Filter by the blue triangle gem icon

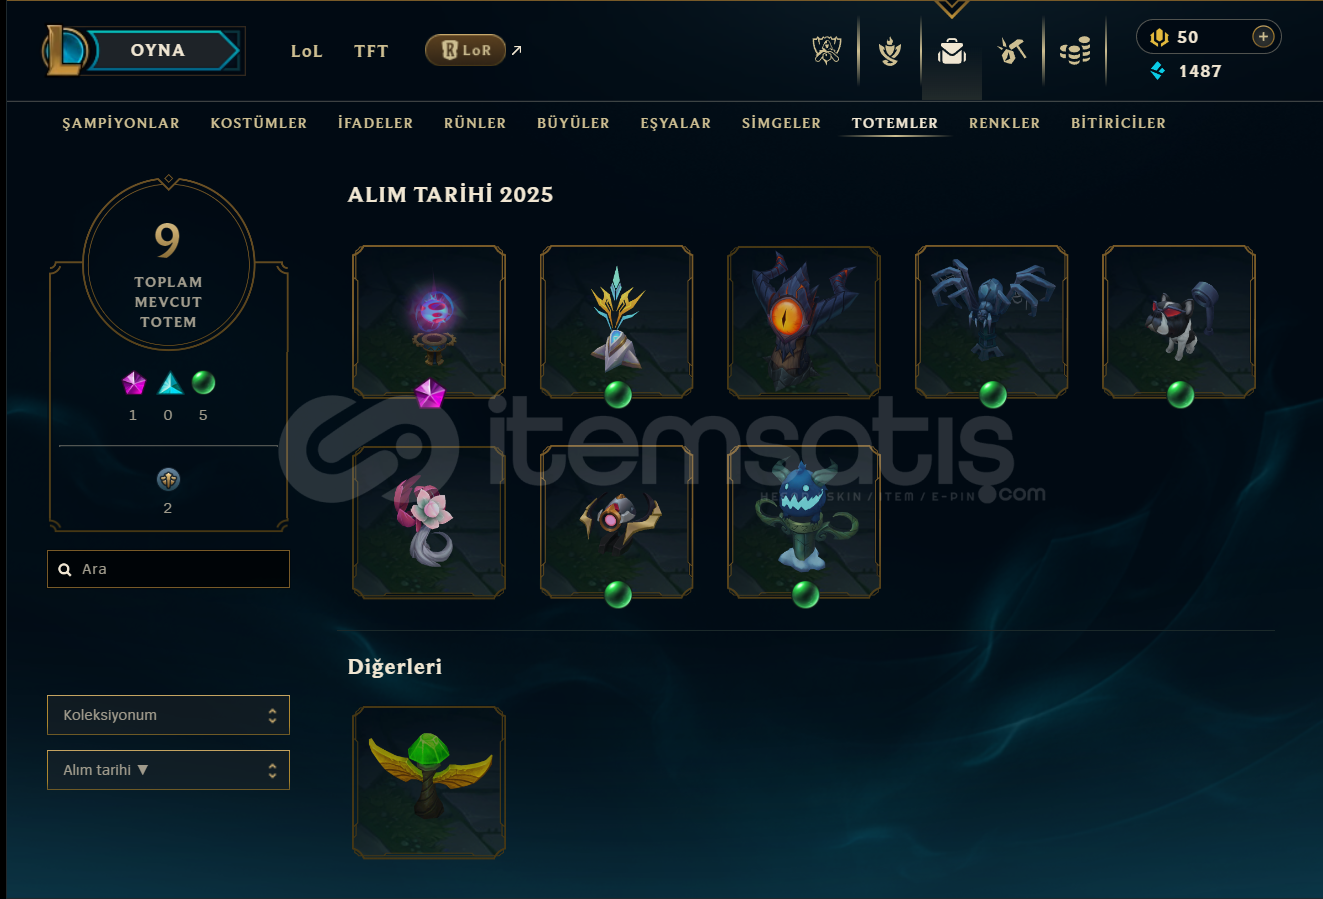[x=170, y=383]
